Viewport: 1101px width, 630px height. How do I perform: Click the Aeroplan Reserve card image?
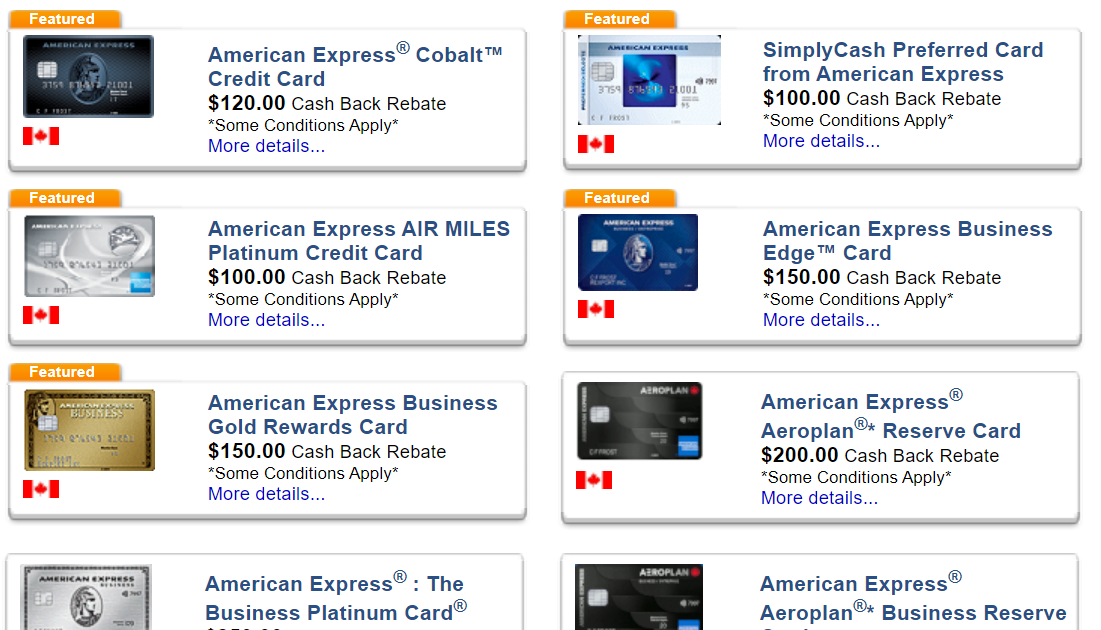click(x=639, y=421)
